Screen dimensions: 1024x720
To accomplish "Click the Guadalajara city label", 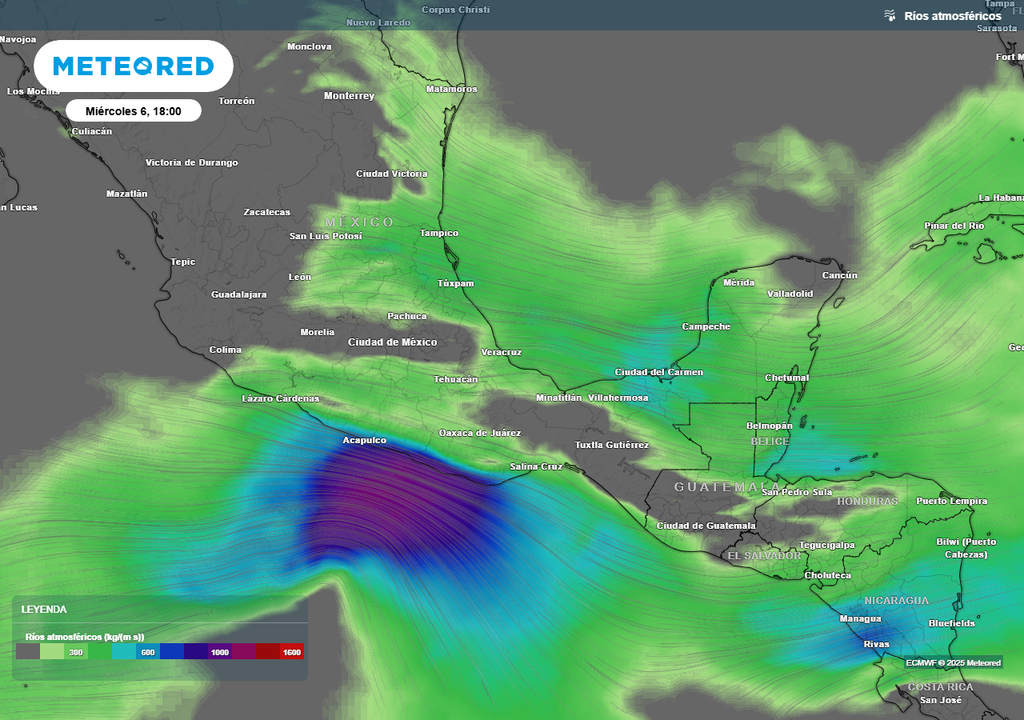I will 239,295.
